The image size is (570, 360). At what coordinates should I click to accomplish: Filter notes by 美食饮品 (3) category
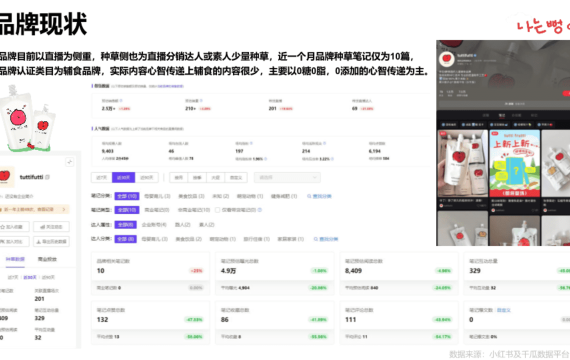click(191, 196)
